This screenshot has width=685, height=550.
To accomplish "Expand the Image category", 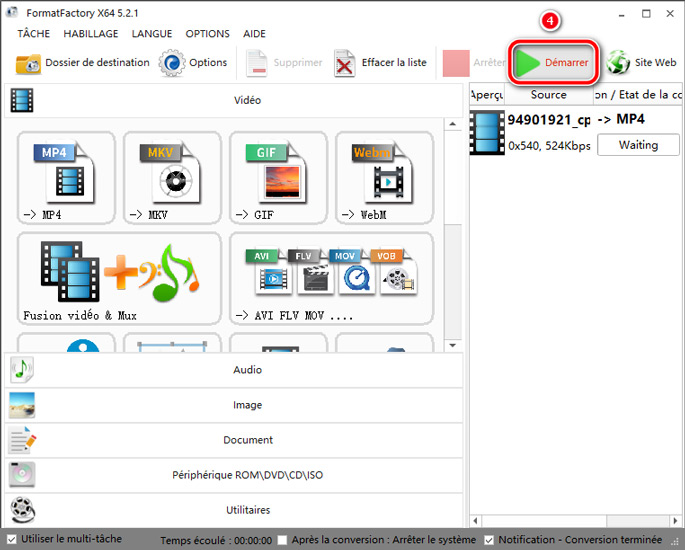I will pos(234,405).
